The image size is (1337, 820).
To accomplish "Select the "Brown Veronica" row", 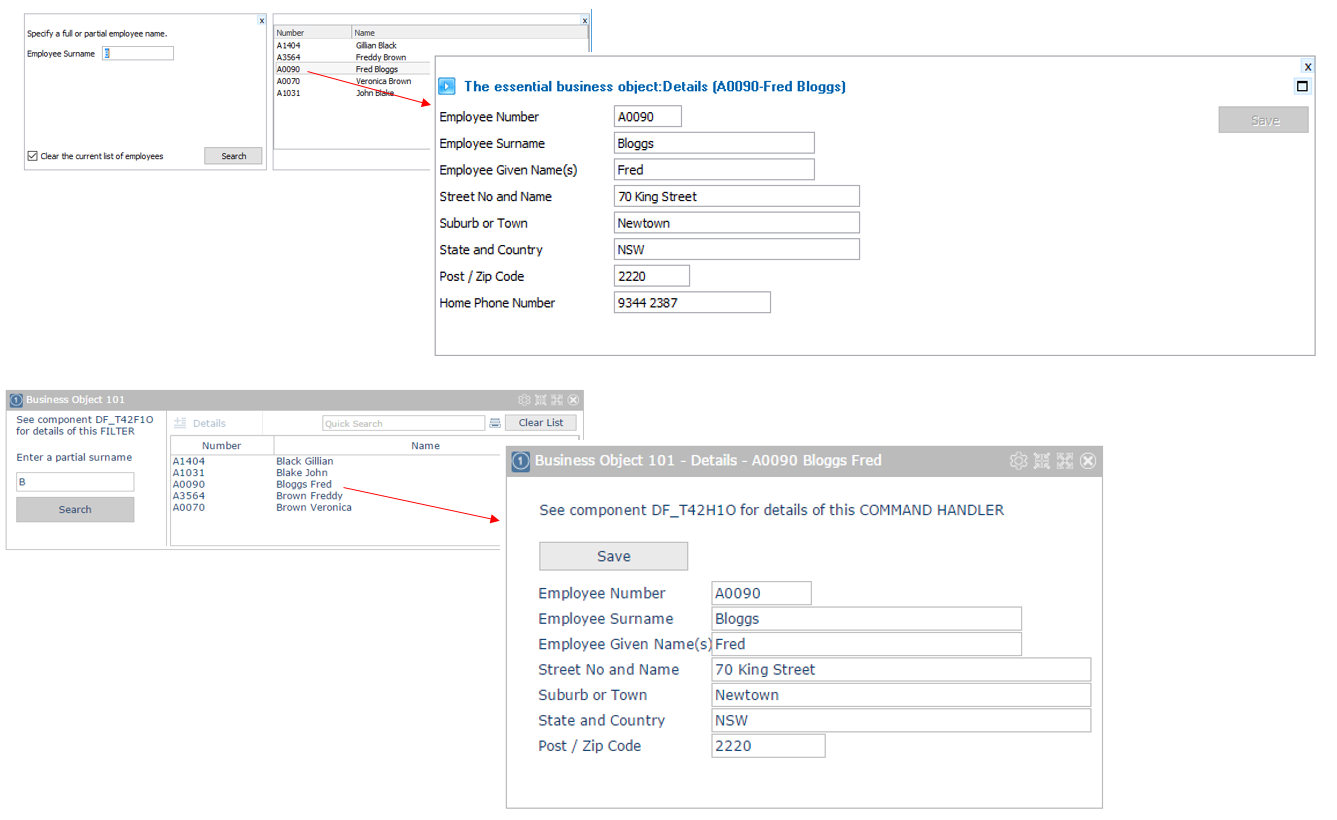I will [336, 507].
